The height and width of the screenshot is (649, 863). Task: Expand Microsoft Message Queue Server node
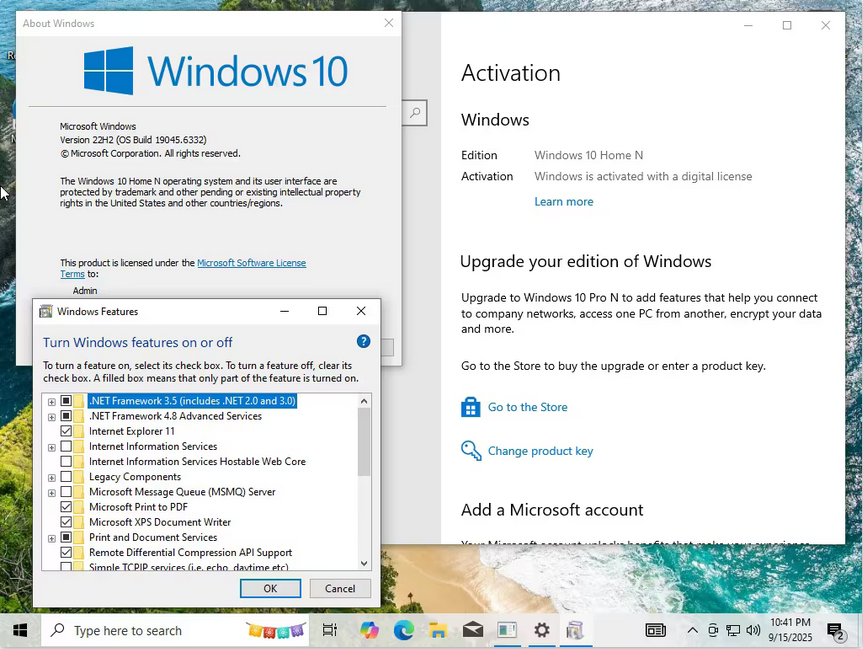pyautogui.click(x=52, y=493)
